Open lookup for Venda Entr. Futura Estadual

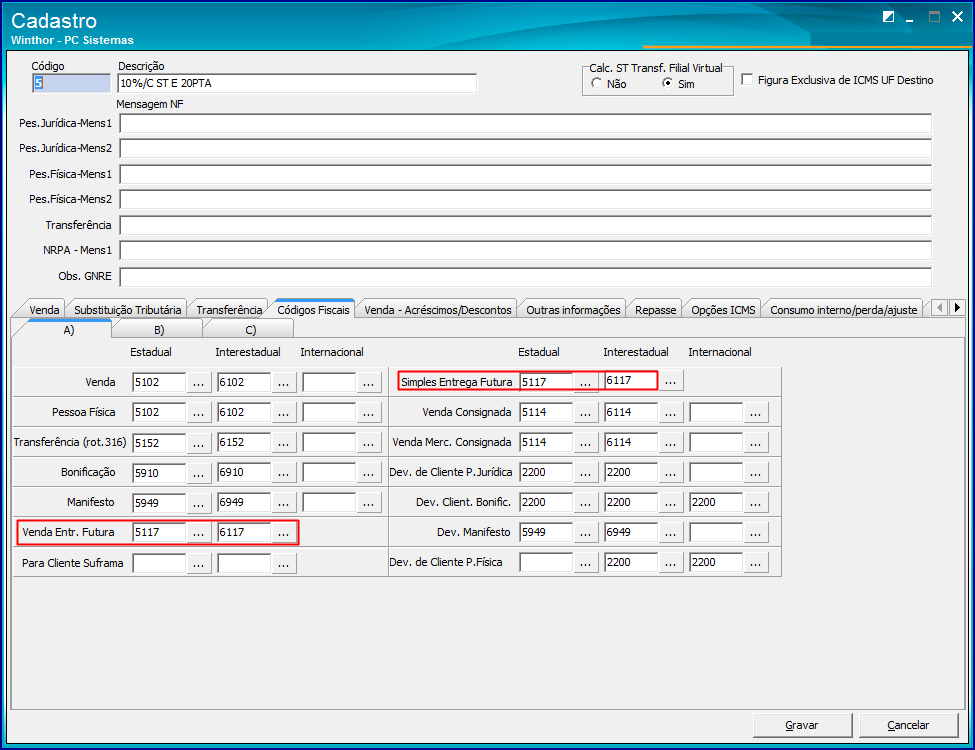(198, 532)
